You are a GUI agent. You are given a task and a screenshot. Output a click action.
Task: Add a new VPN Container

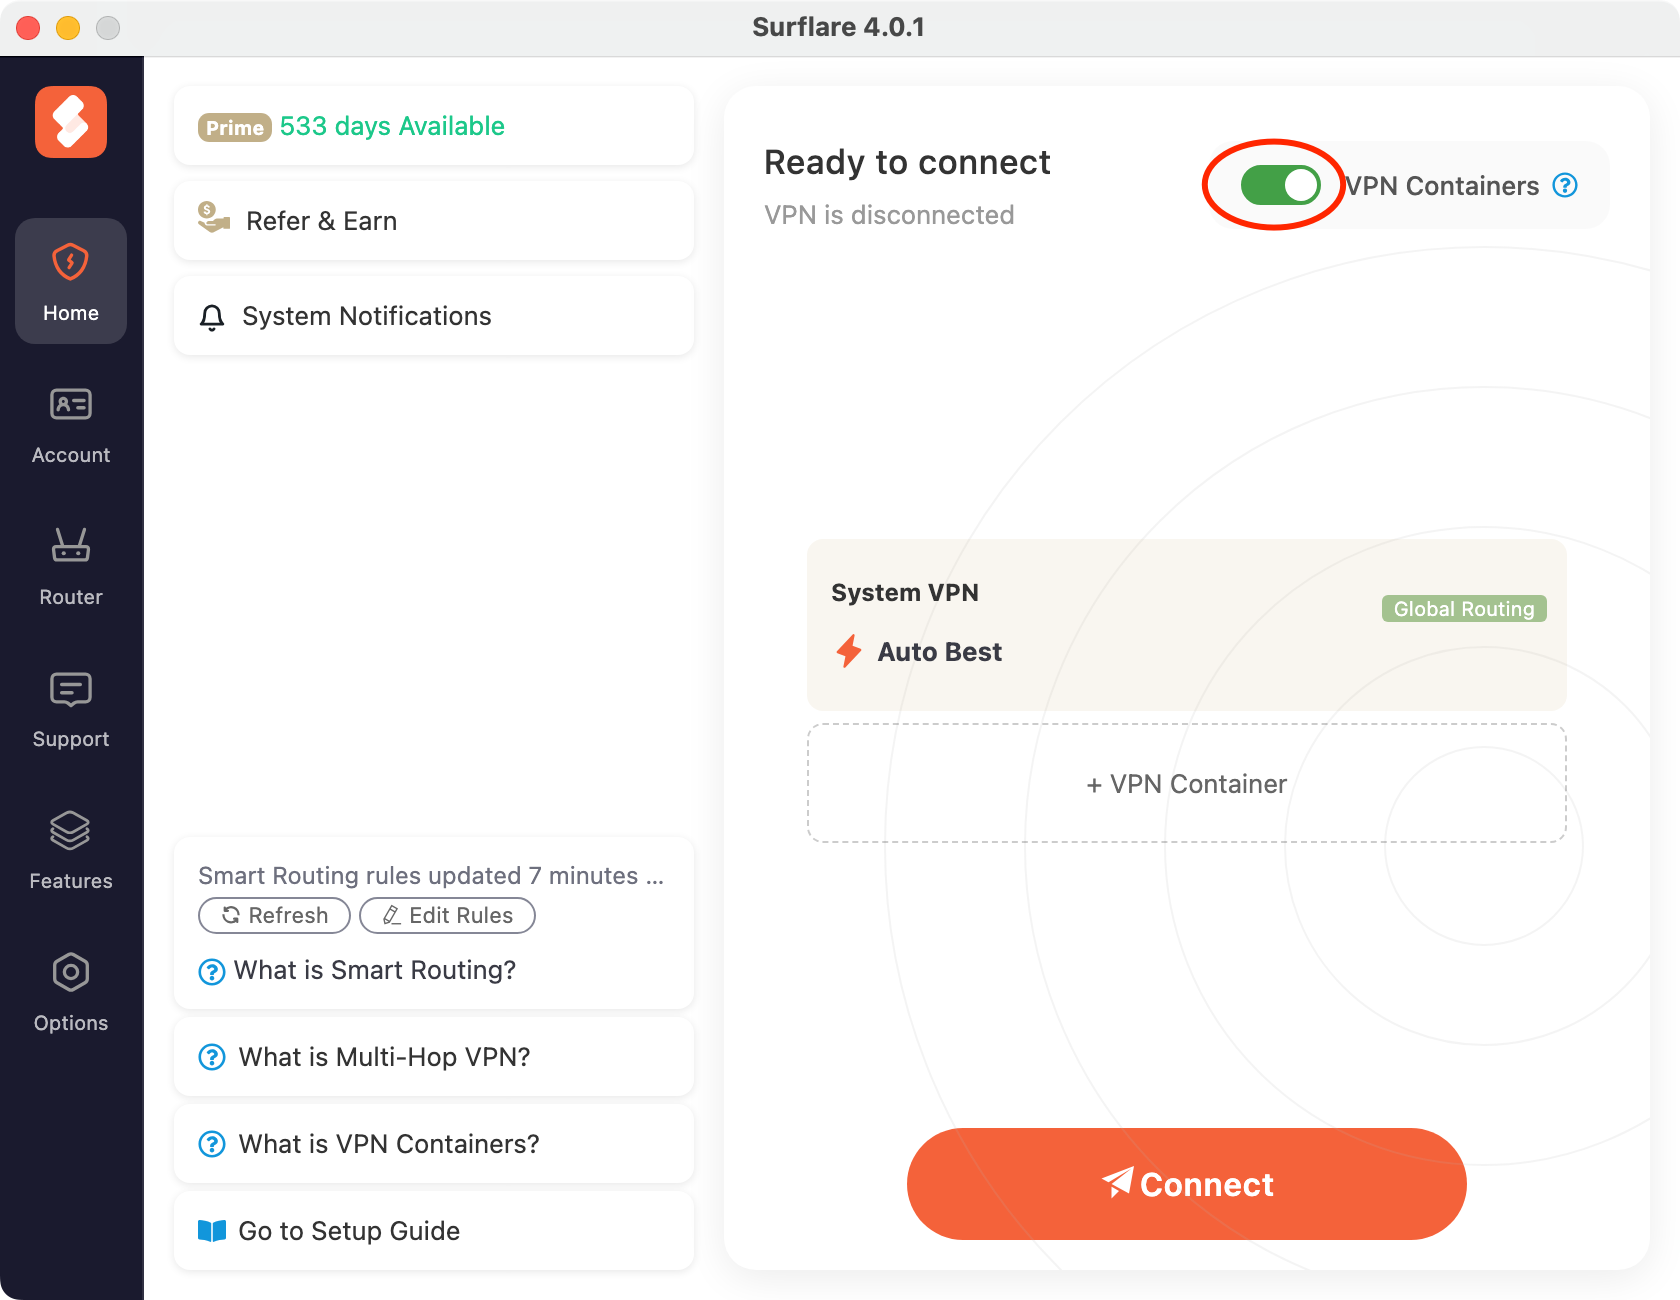[x=1186, y=783]
